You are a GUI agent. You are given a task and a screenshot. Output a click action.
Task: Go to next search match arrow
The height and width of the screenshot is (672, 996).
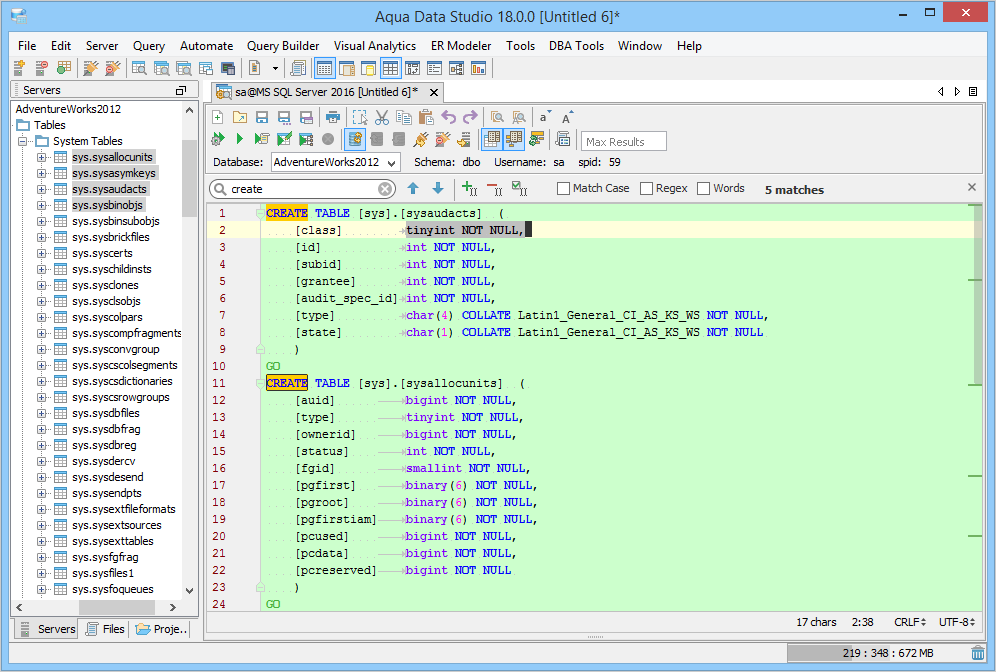click(x=437, y=188)
